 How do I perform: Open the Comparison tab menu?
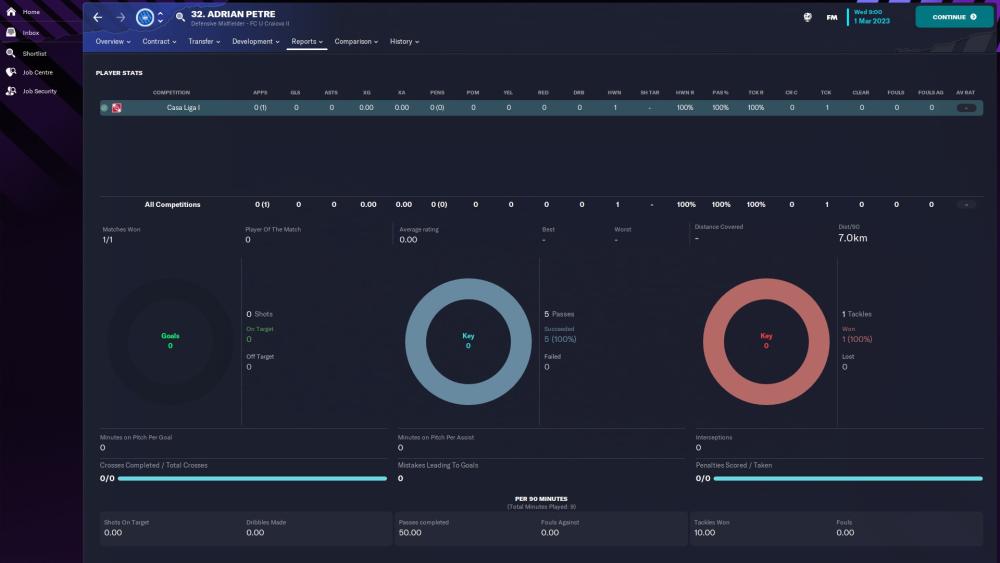356,42
